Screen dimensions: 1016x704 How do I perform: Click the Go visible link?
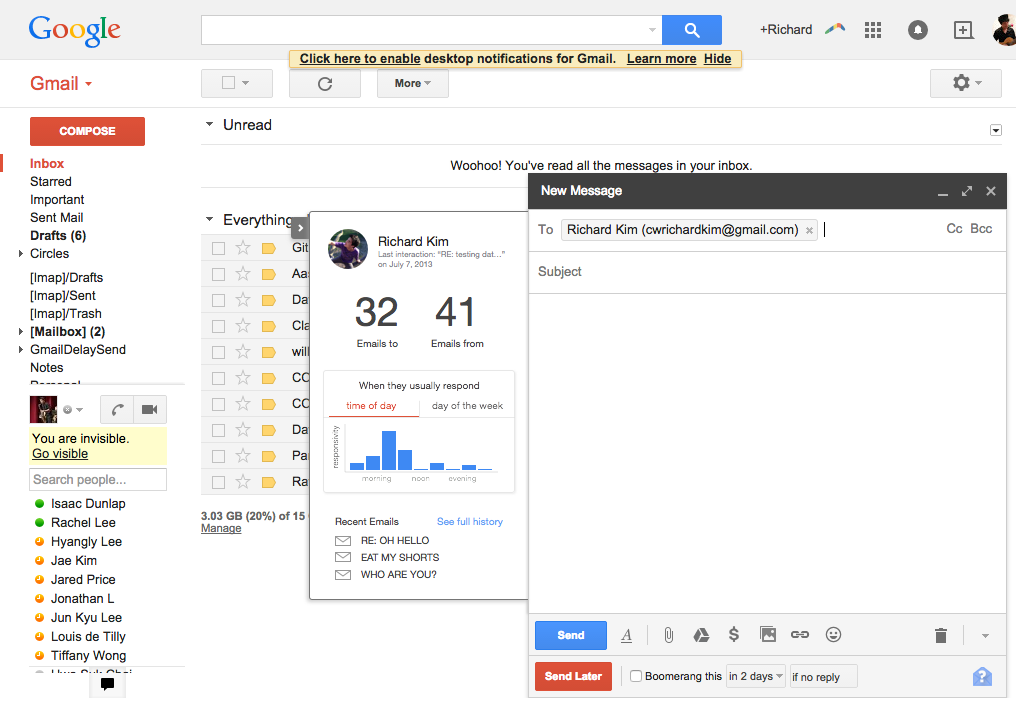60,454
